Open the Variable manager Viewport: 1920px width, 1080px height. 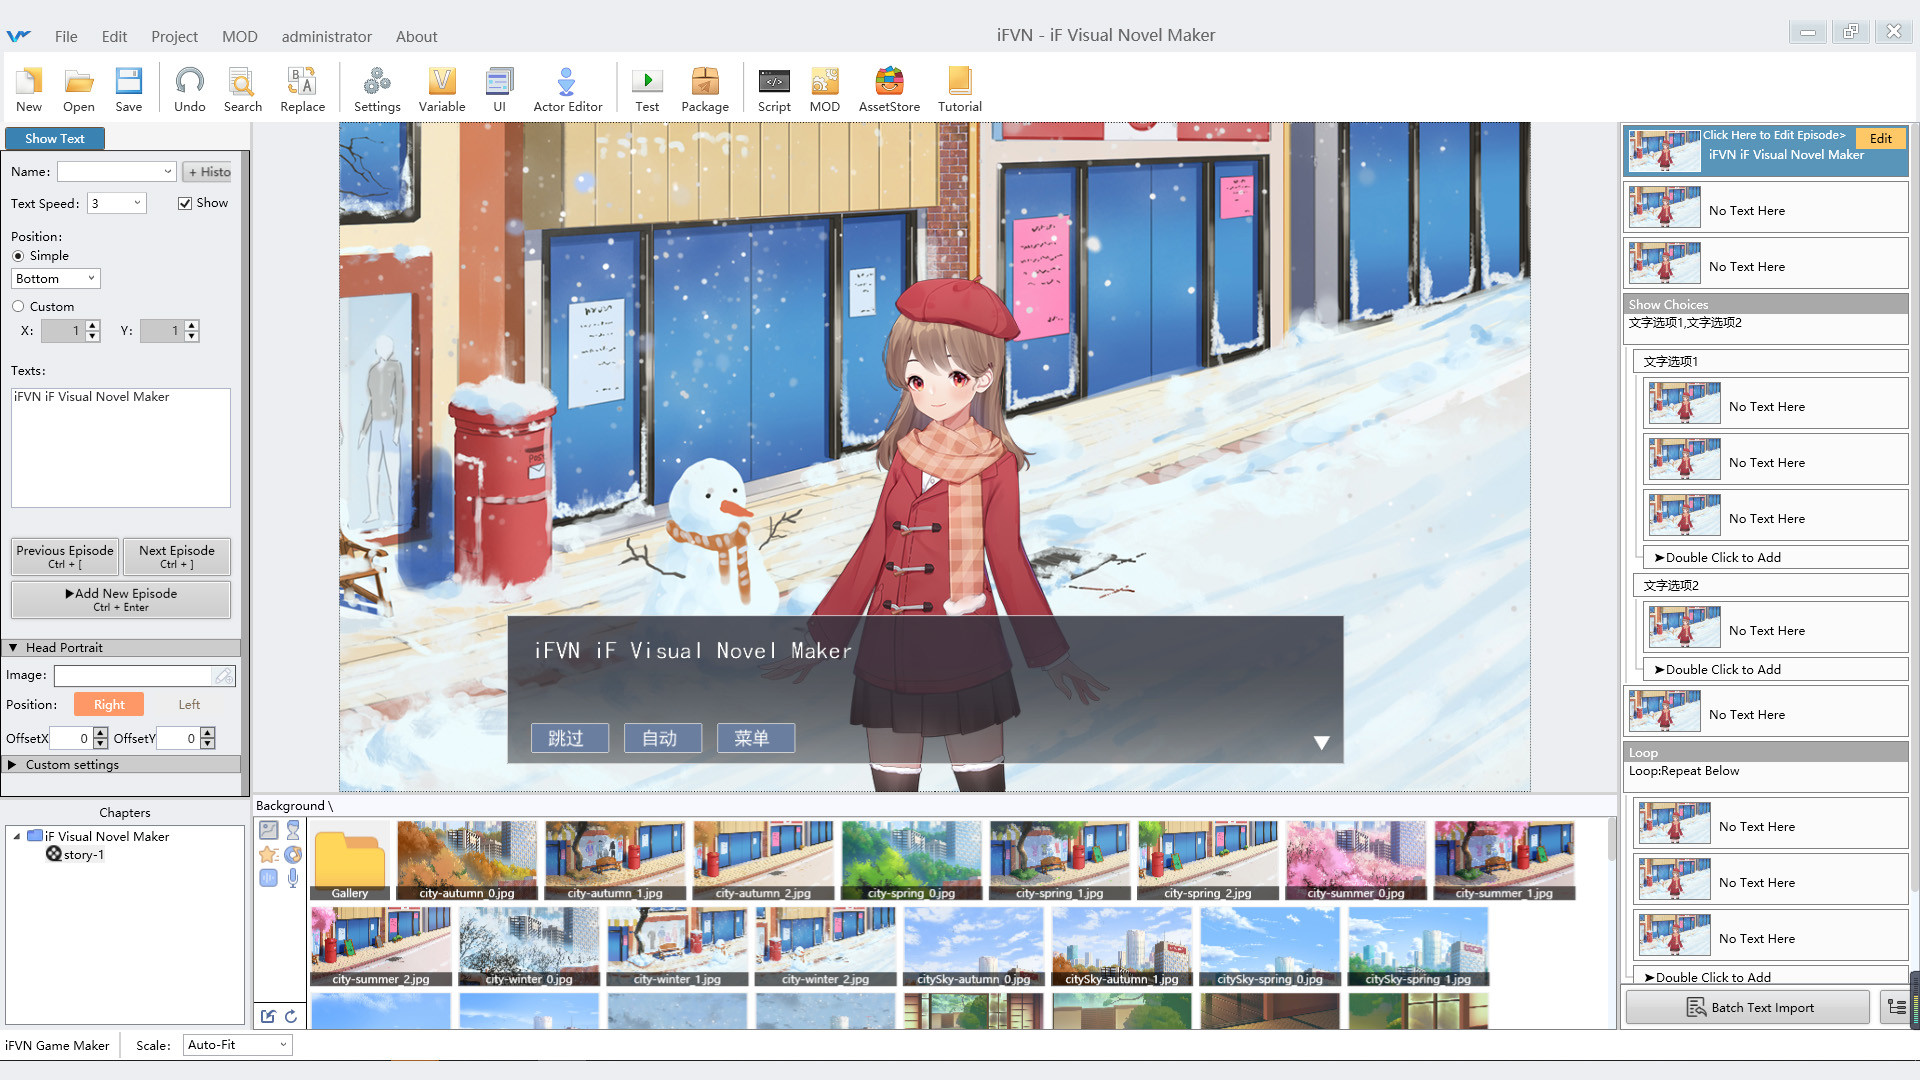441,88
